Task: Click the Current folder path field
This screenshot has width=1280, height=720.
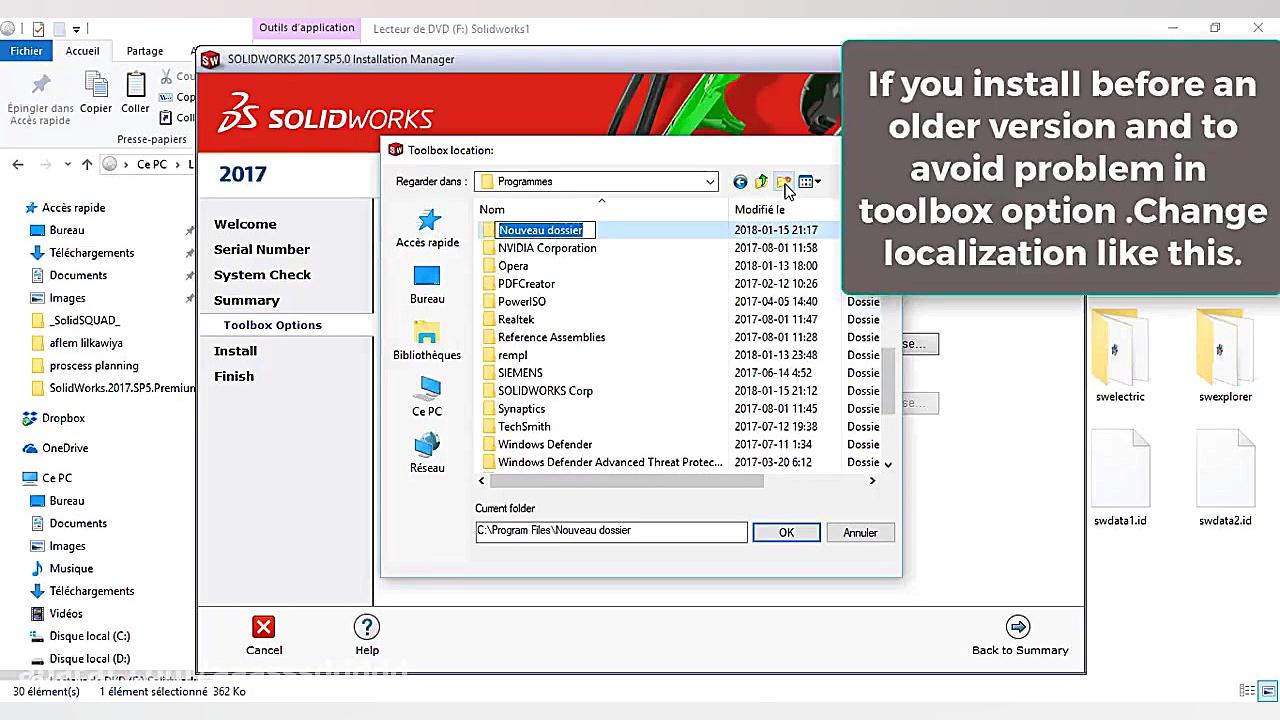Action: click(x=611, y=531)
